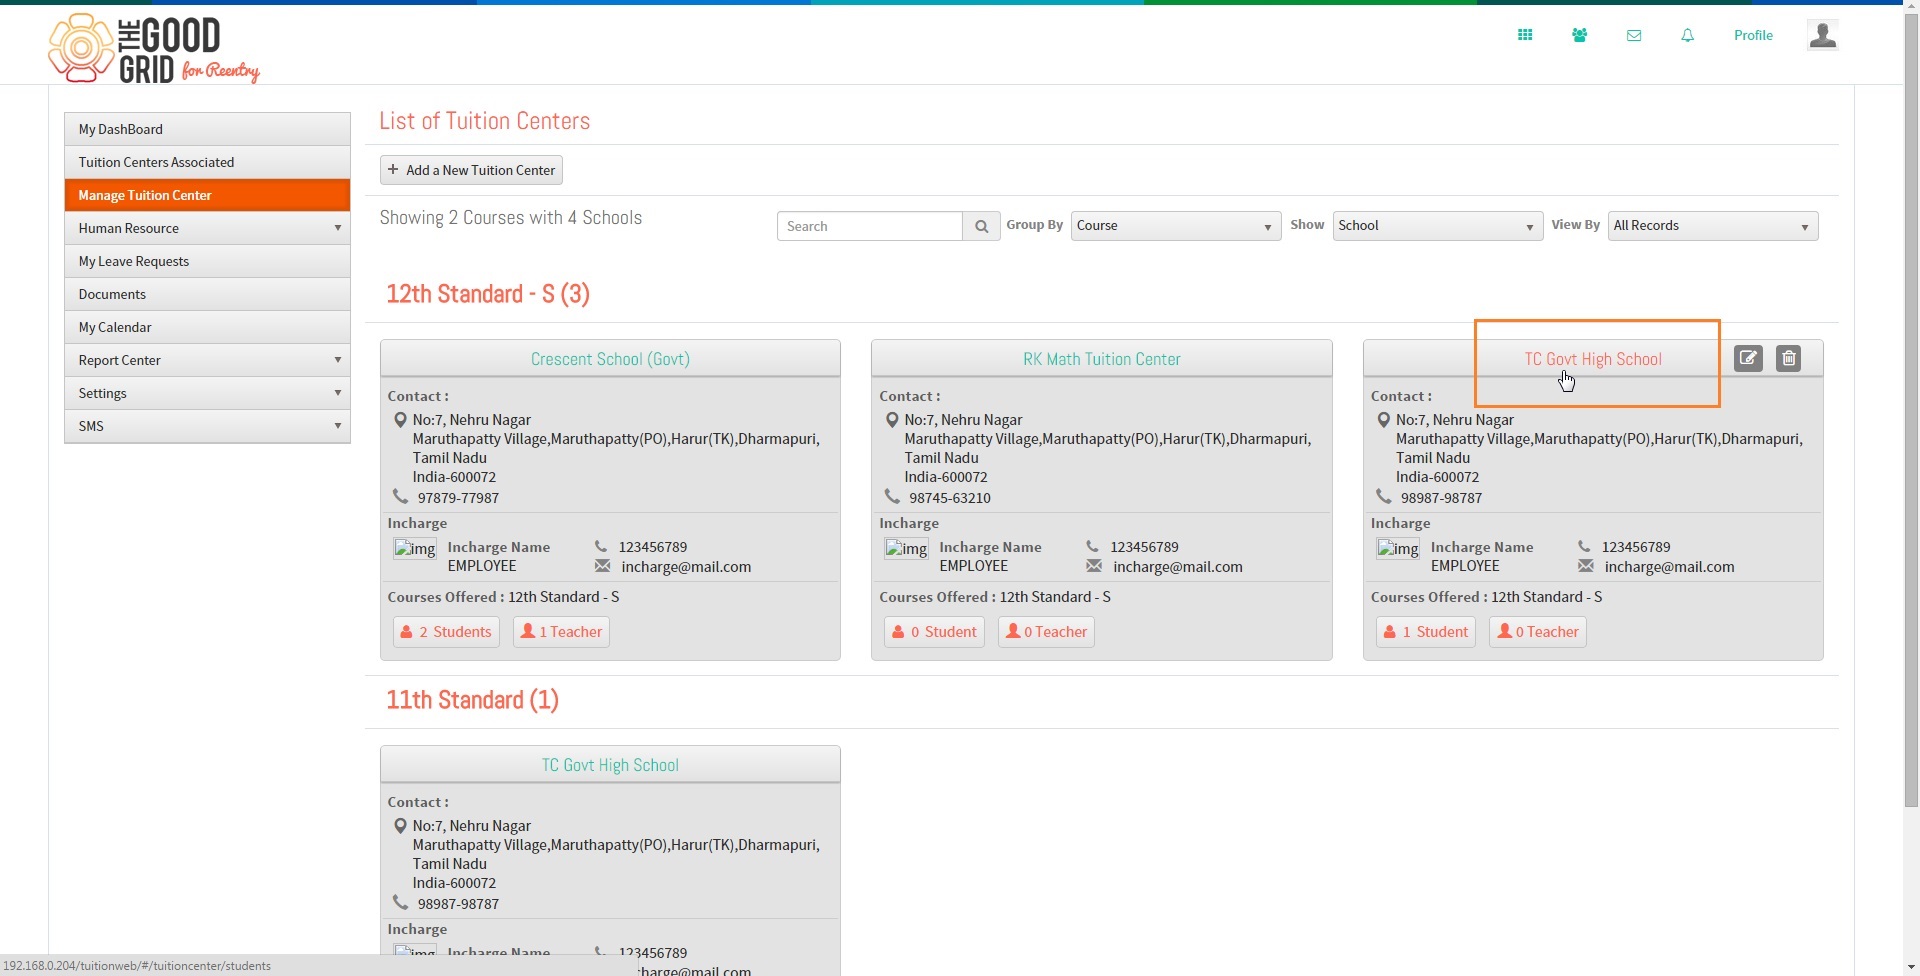Click incharge image in RK Math card
Viewport: 1920px width, 976px height.
click(906, 549)
